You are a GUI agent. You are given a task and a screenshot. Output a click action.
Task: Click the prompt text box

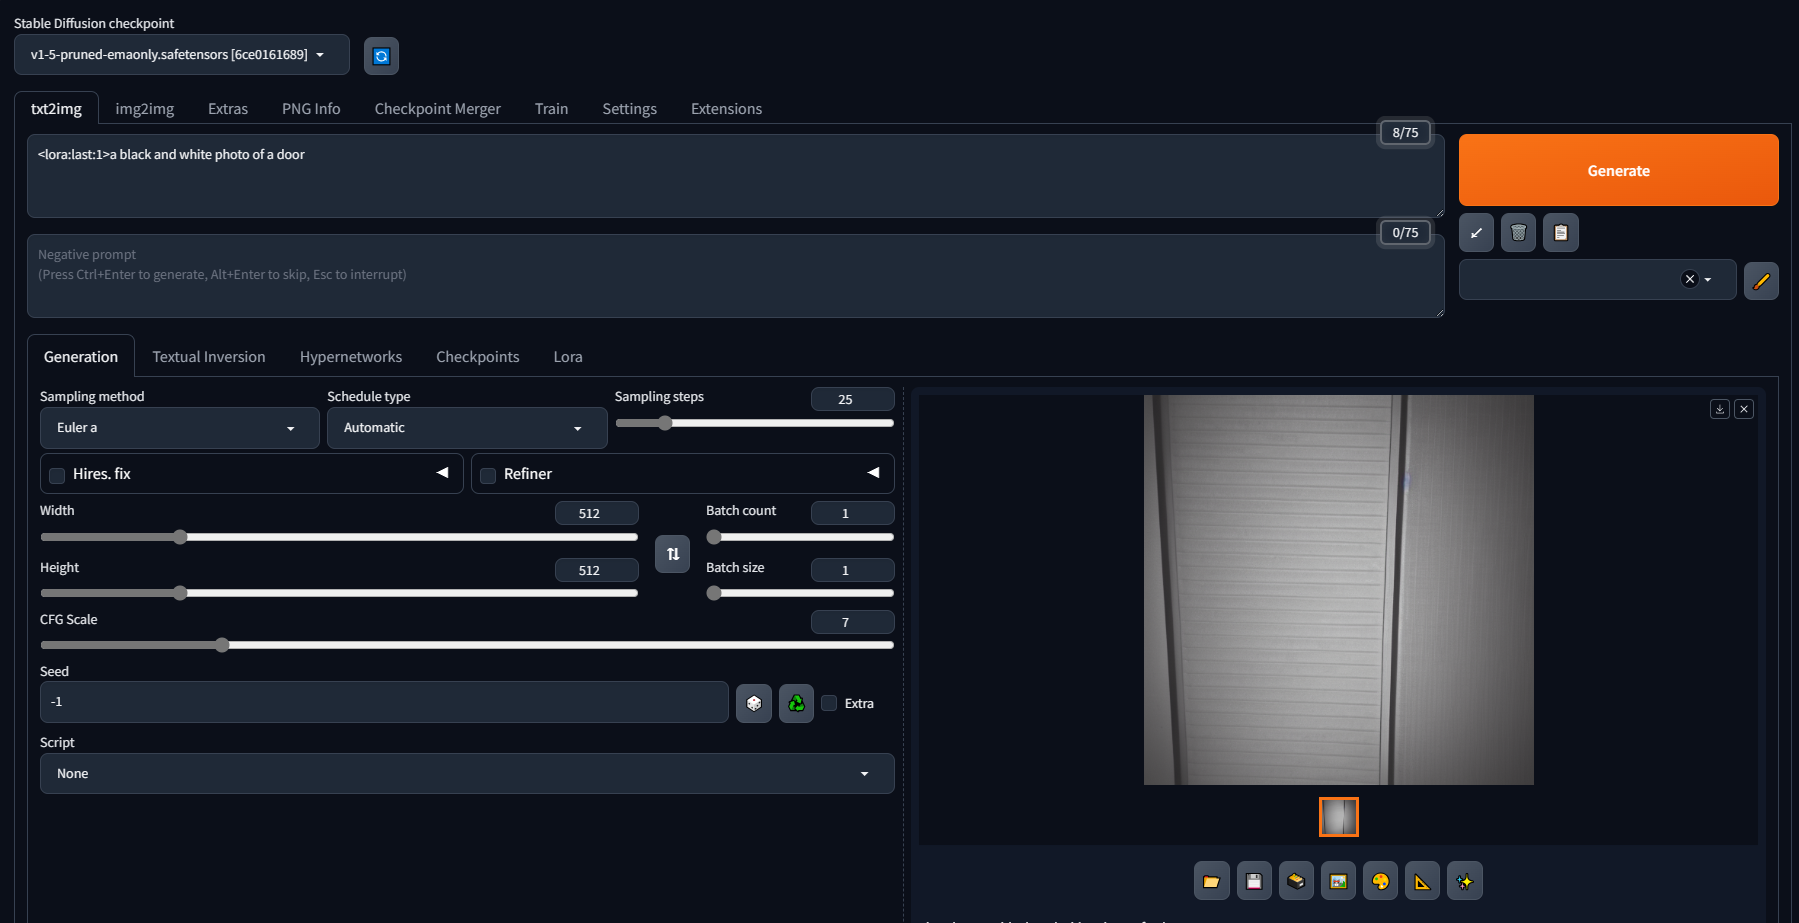click(736, 177)
